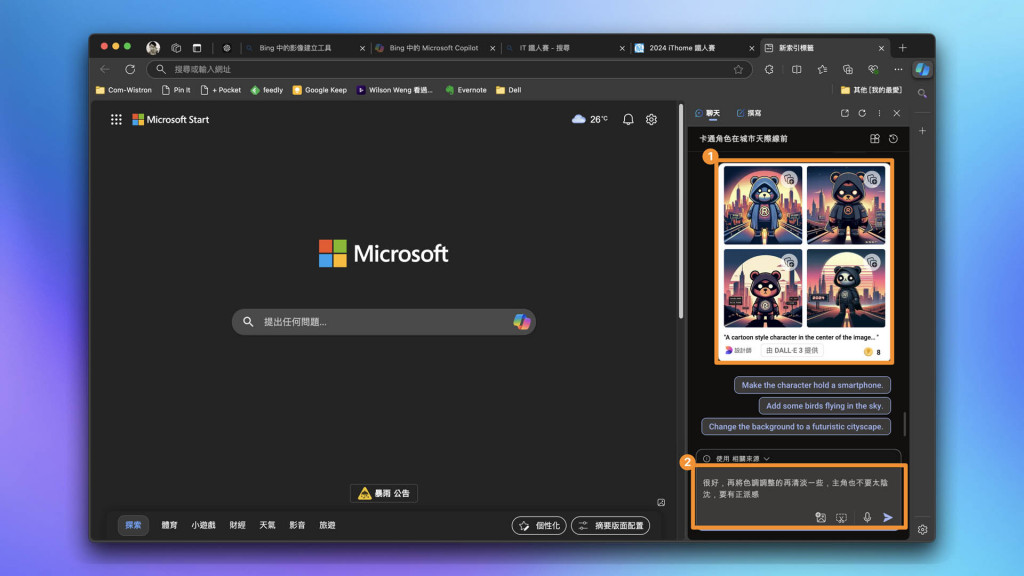Click 'Make the character hold a smartphone' suggestion

[x=812, y=385]
